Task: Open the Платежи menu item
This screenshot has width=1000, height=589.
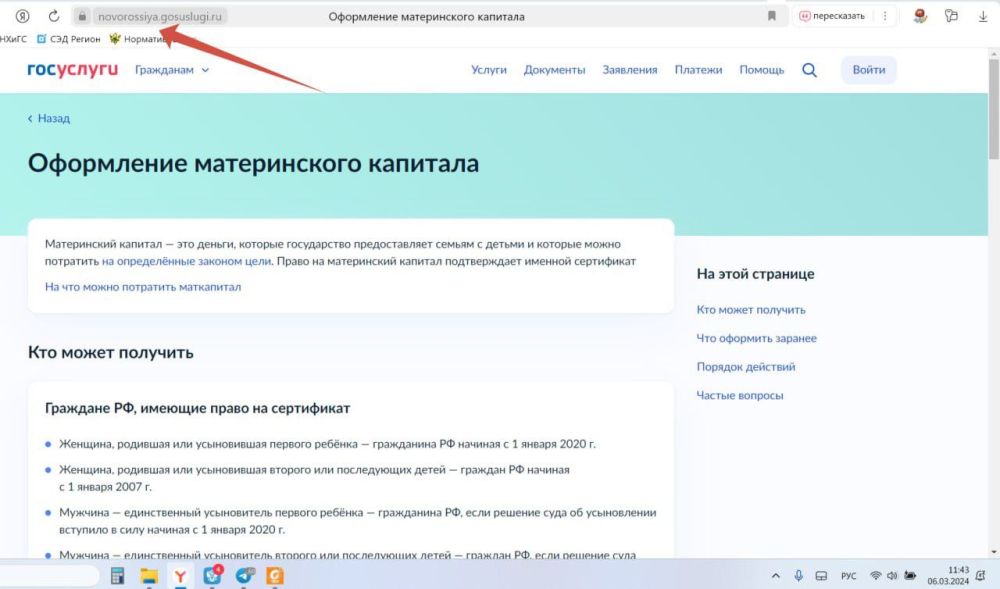Action: coord(698,70)
